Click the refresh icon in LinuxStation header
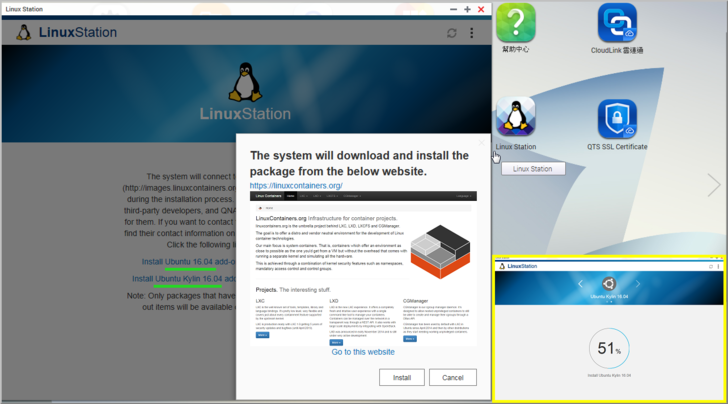The width and height of the screenshot is (728, 404). tap(452, 33)
